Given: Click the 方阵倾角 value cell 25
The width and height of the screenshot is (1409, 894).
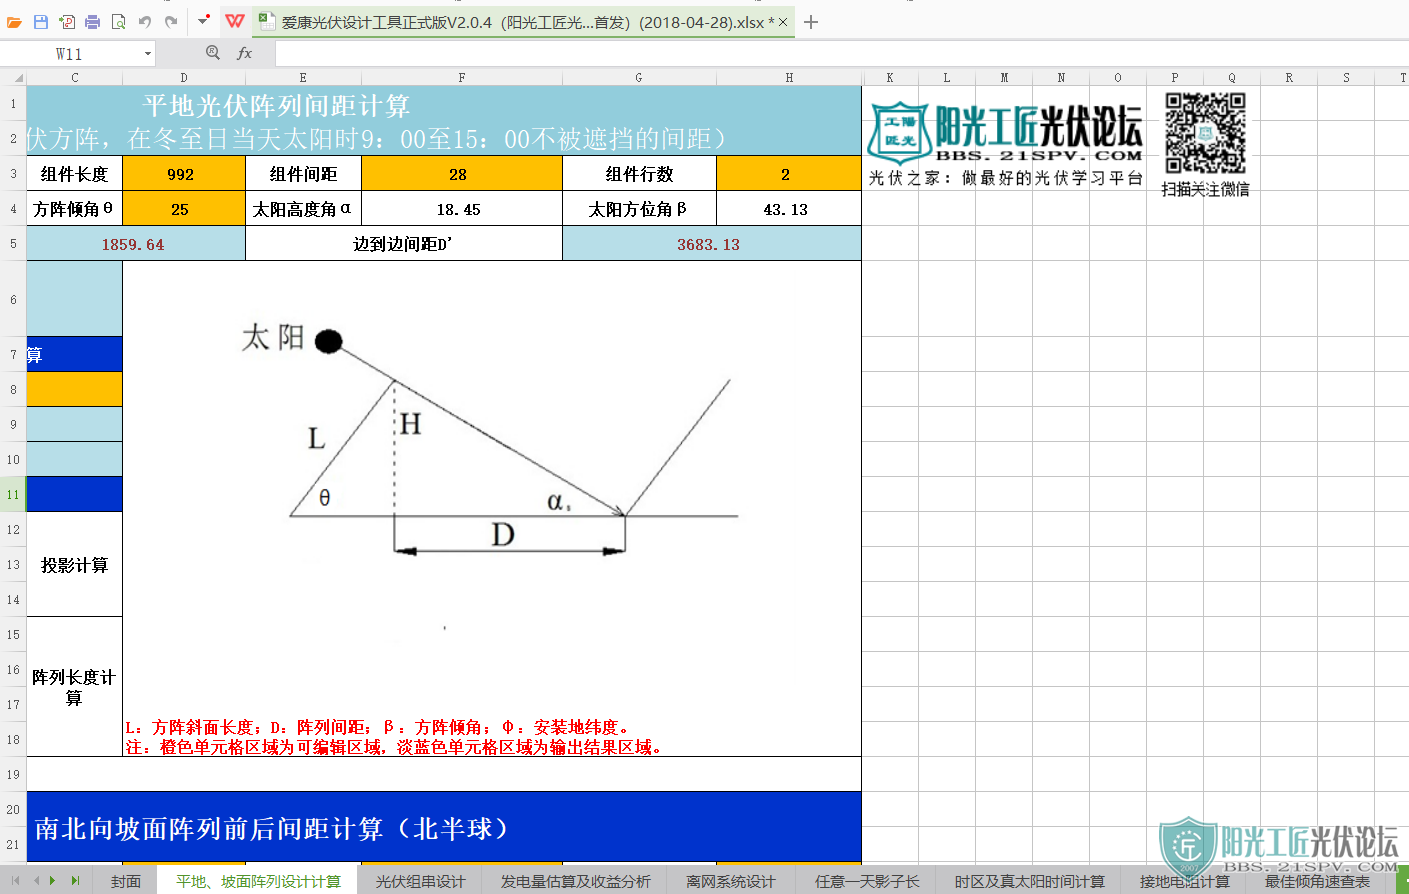Looking at the screenshot, I should pos(184,209).
